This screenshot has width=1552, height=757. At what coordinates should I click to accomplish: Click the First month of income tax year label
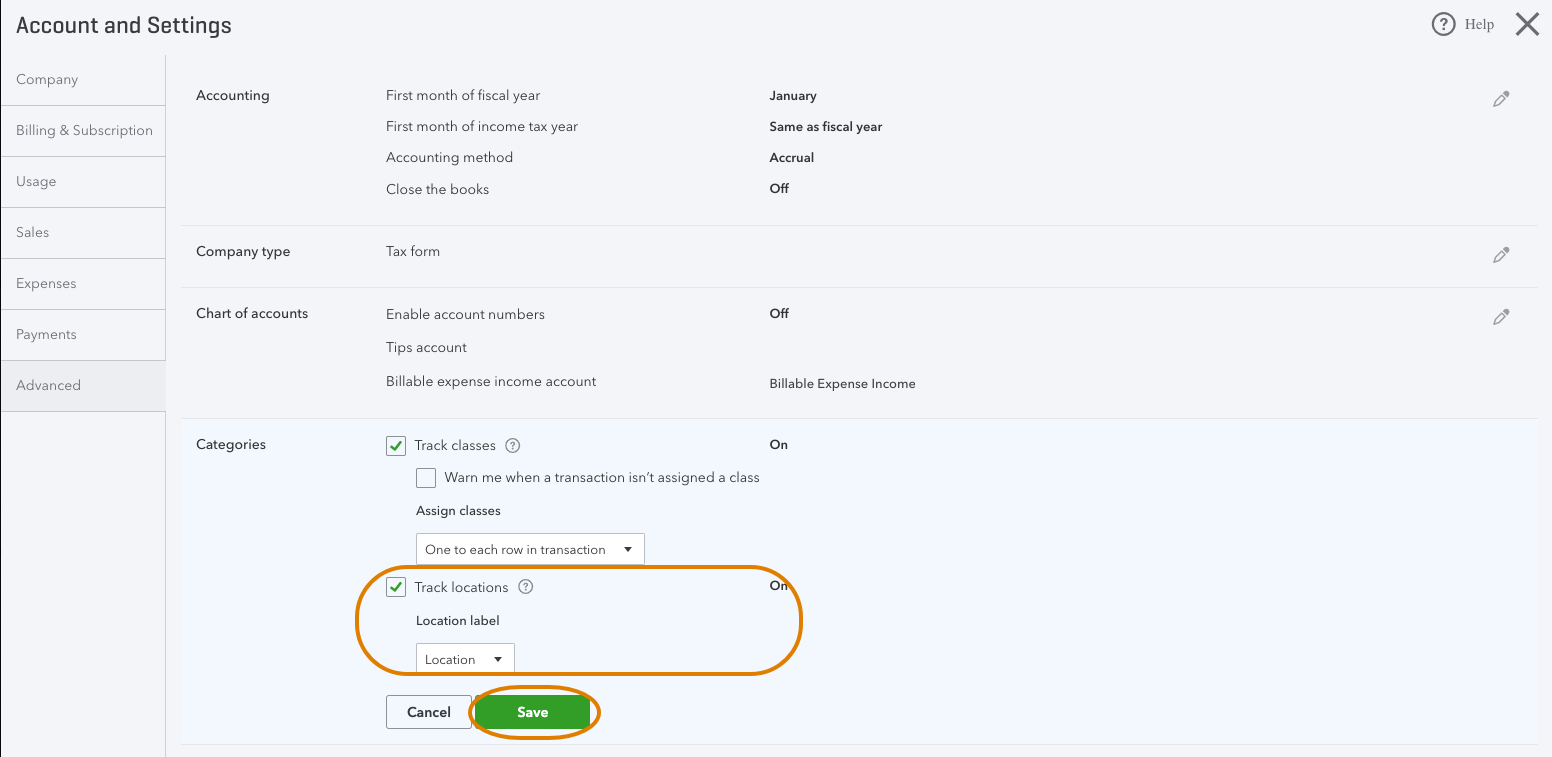(x=482, y=126)
